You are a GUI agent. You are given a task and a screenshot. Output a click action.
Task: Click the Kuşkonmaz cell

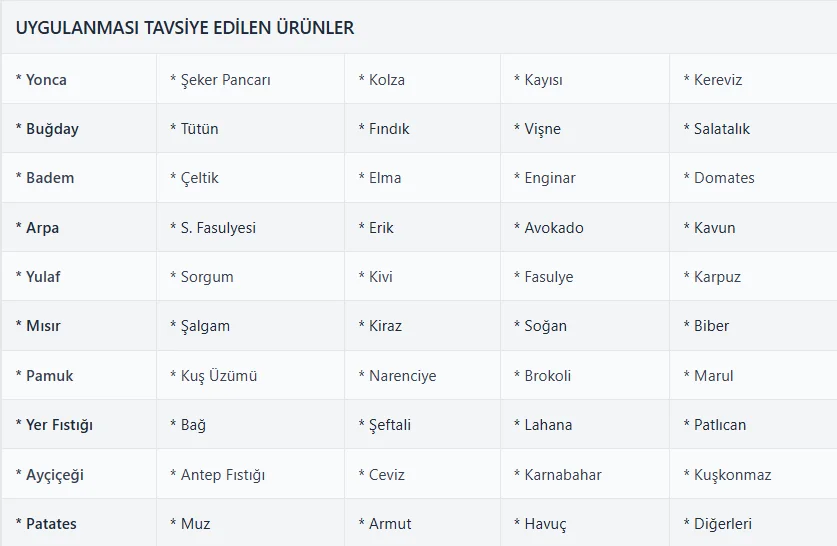coord(753,474)
